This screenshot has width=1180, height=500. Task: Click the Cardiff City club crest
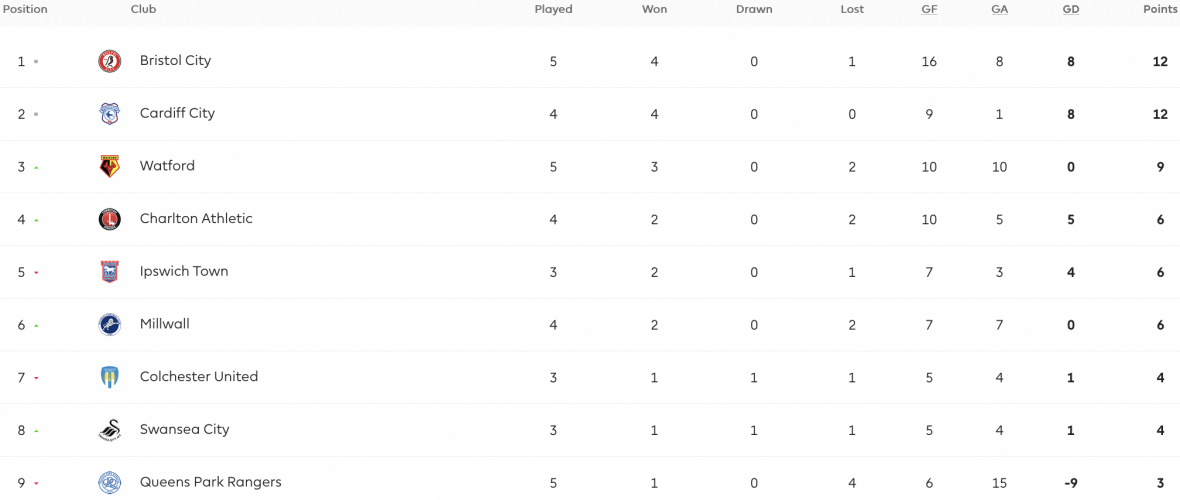click(110, 114)
